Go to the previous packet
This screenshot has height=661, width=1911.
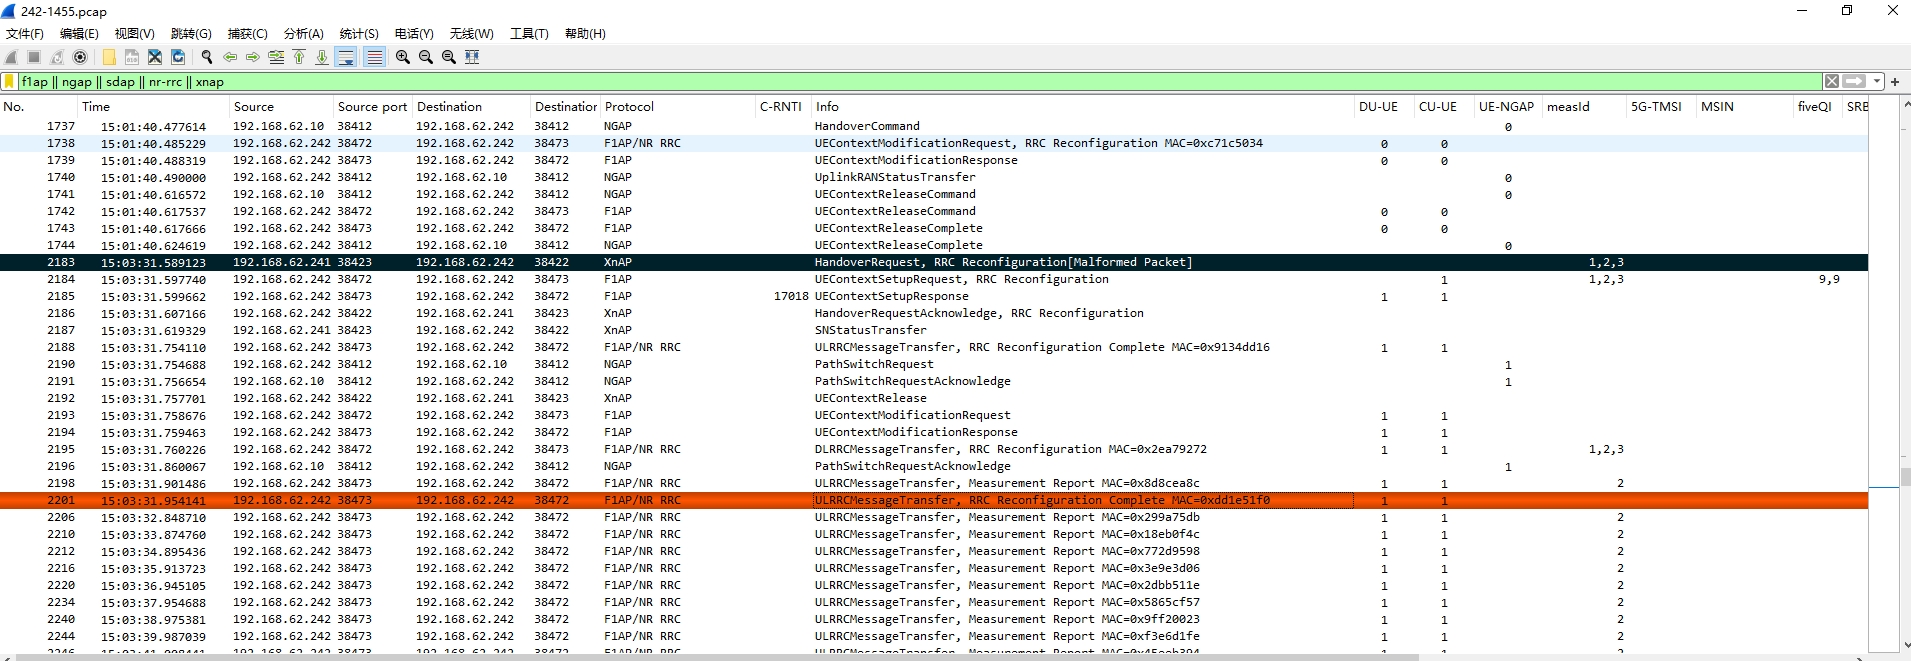pos(230,57)
